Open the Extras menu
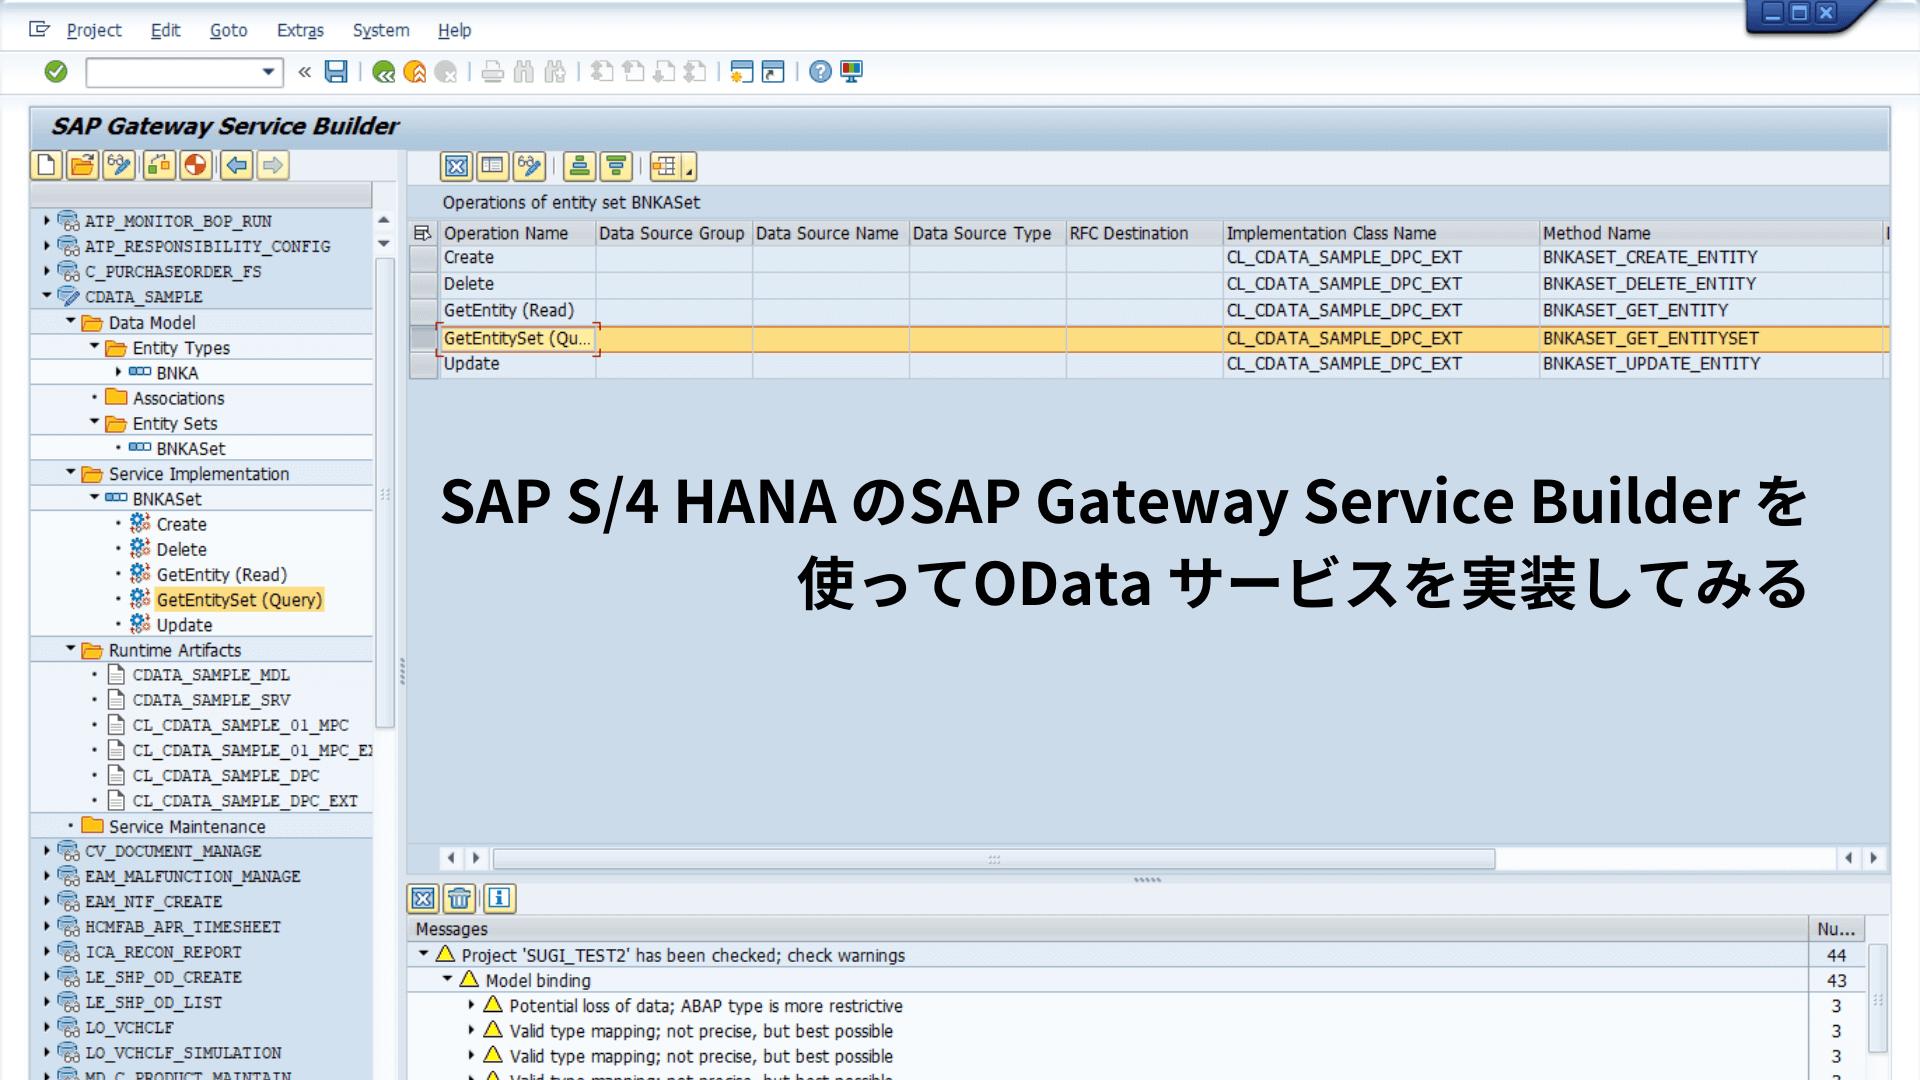 (x=300, y=30)
